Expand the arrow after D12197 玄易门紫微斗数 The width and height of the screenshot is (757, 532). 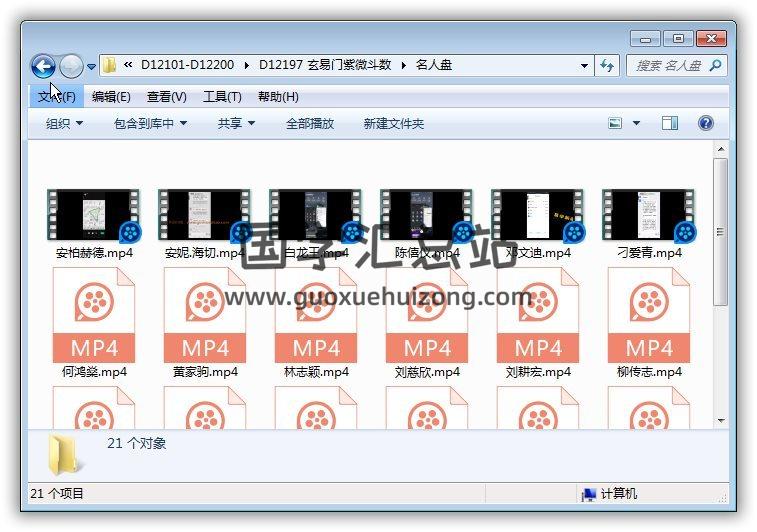pos(404,65)
